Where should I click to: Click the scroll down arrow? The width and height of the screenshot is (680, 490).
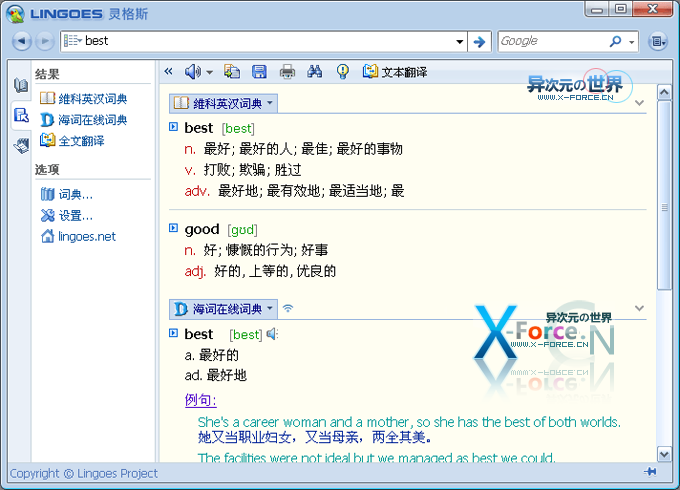(664, 454)
